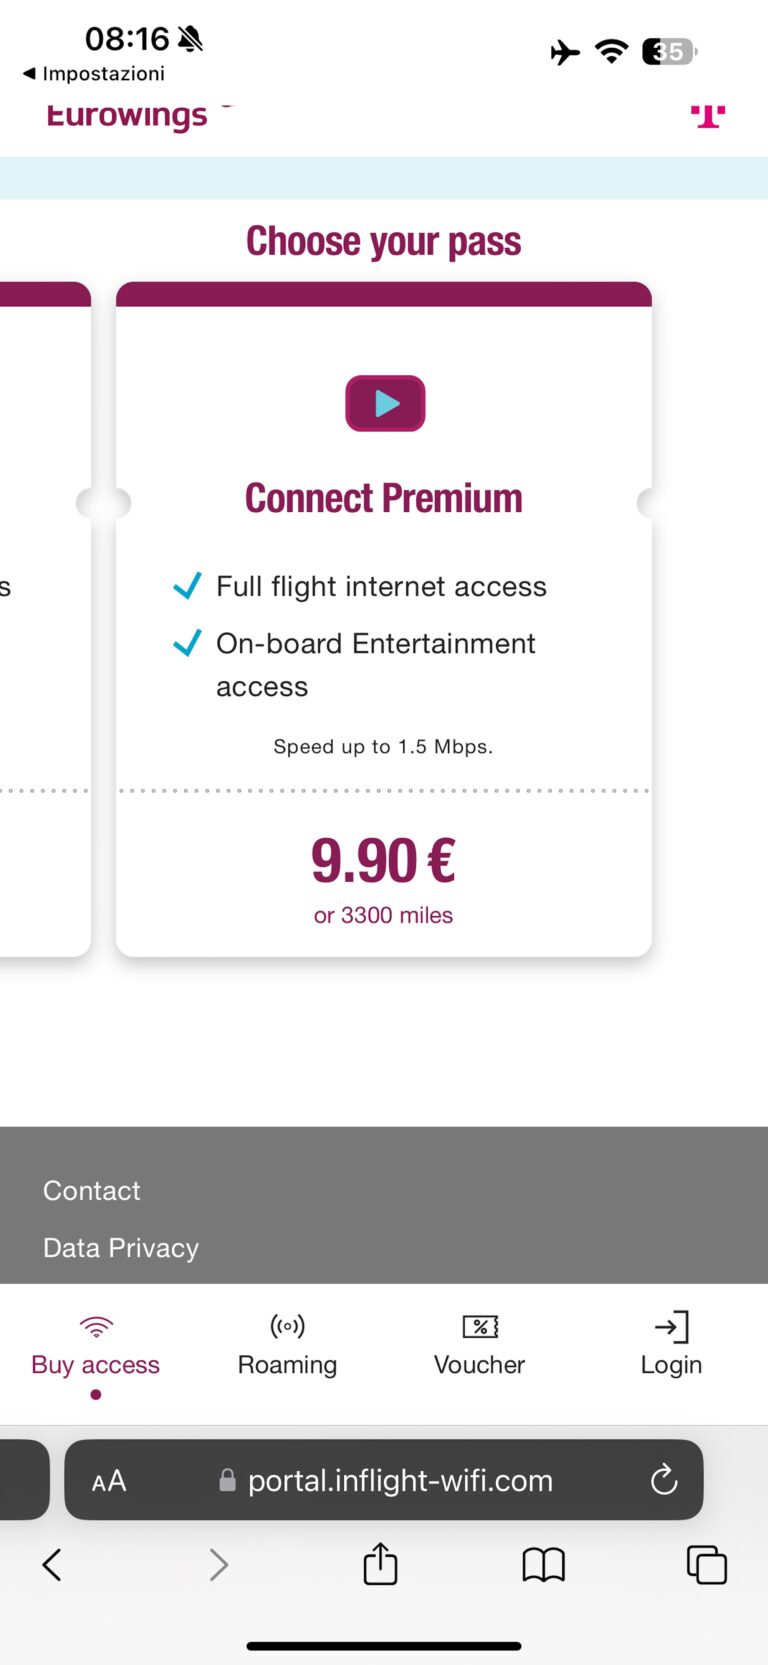Image resolution: width=768 pixels, height=1665 pixels.
Task: Open Safari bookmarks book icon
Action: pyautogui.click(x=543, y=1564)
